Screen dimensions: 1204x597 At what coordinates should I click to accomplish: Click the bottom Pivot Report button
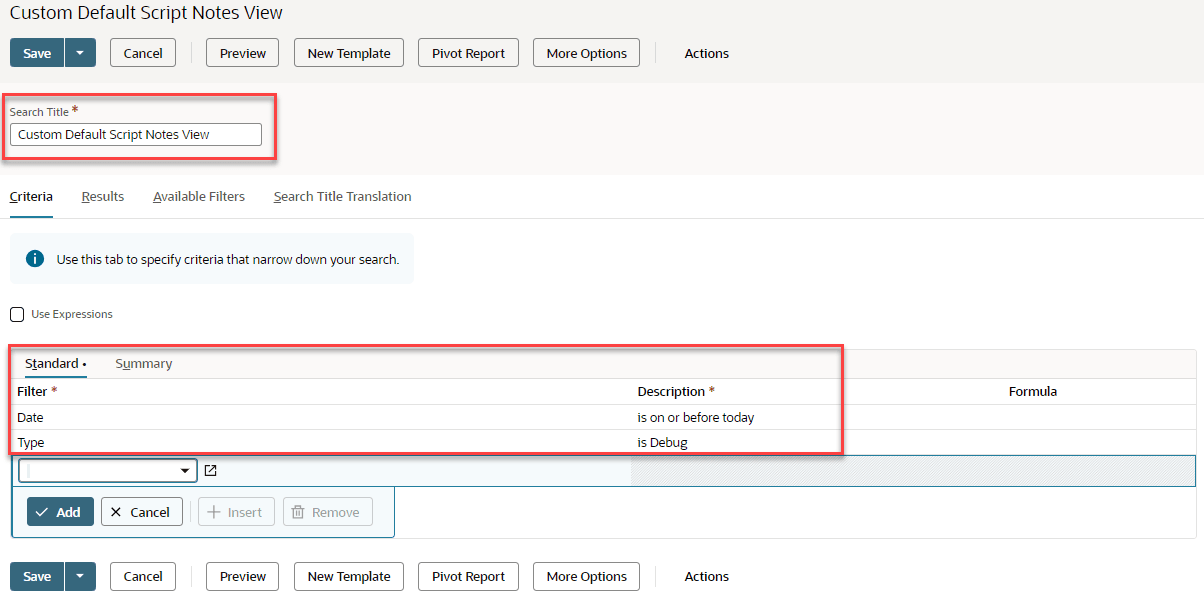[x=469, y=576]
